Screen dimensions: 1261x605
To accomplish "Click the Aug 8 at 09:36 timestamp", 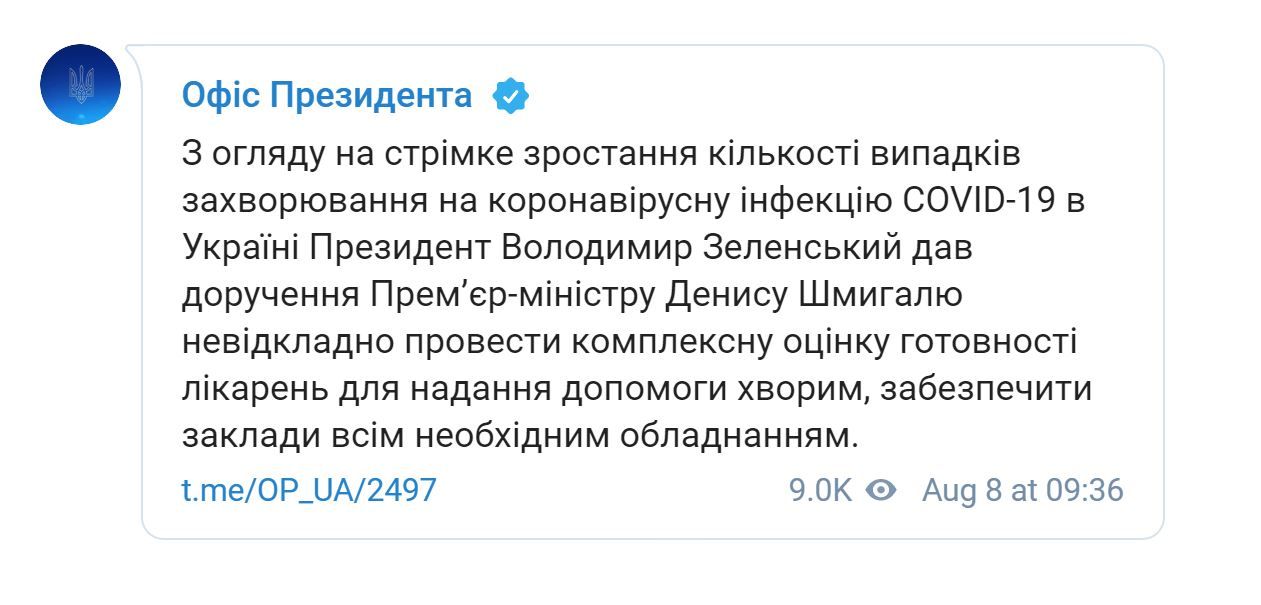I will (x=1022, y=490).
